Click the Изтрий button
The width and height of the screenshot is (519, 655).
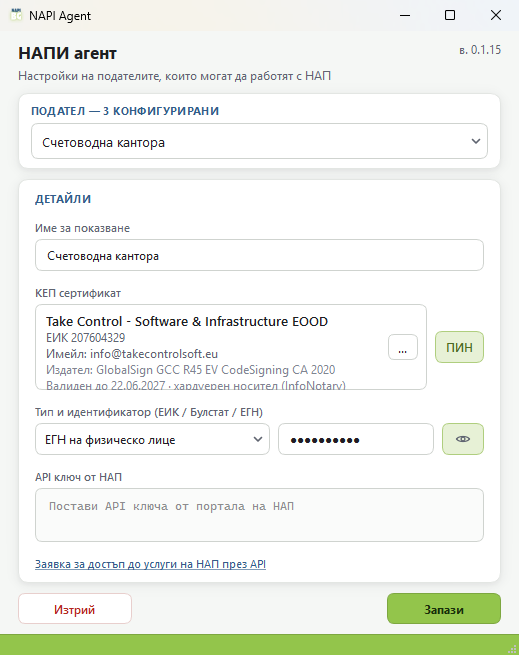pyautogui.click(x=75, y=609)
